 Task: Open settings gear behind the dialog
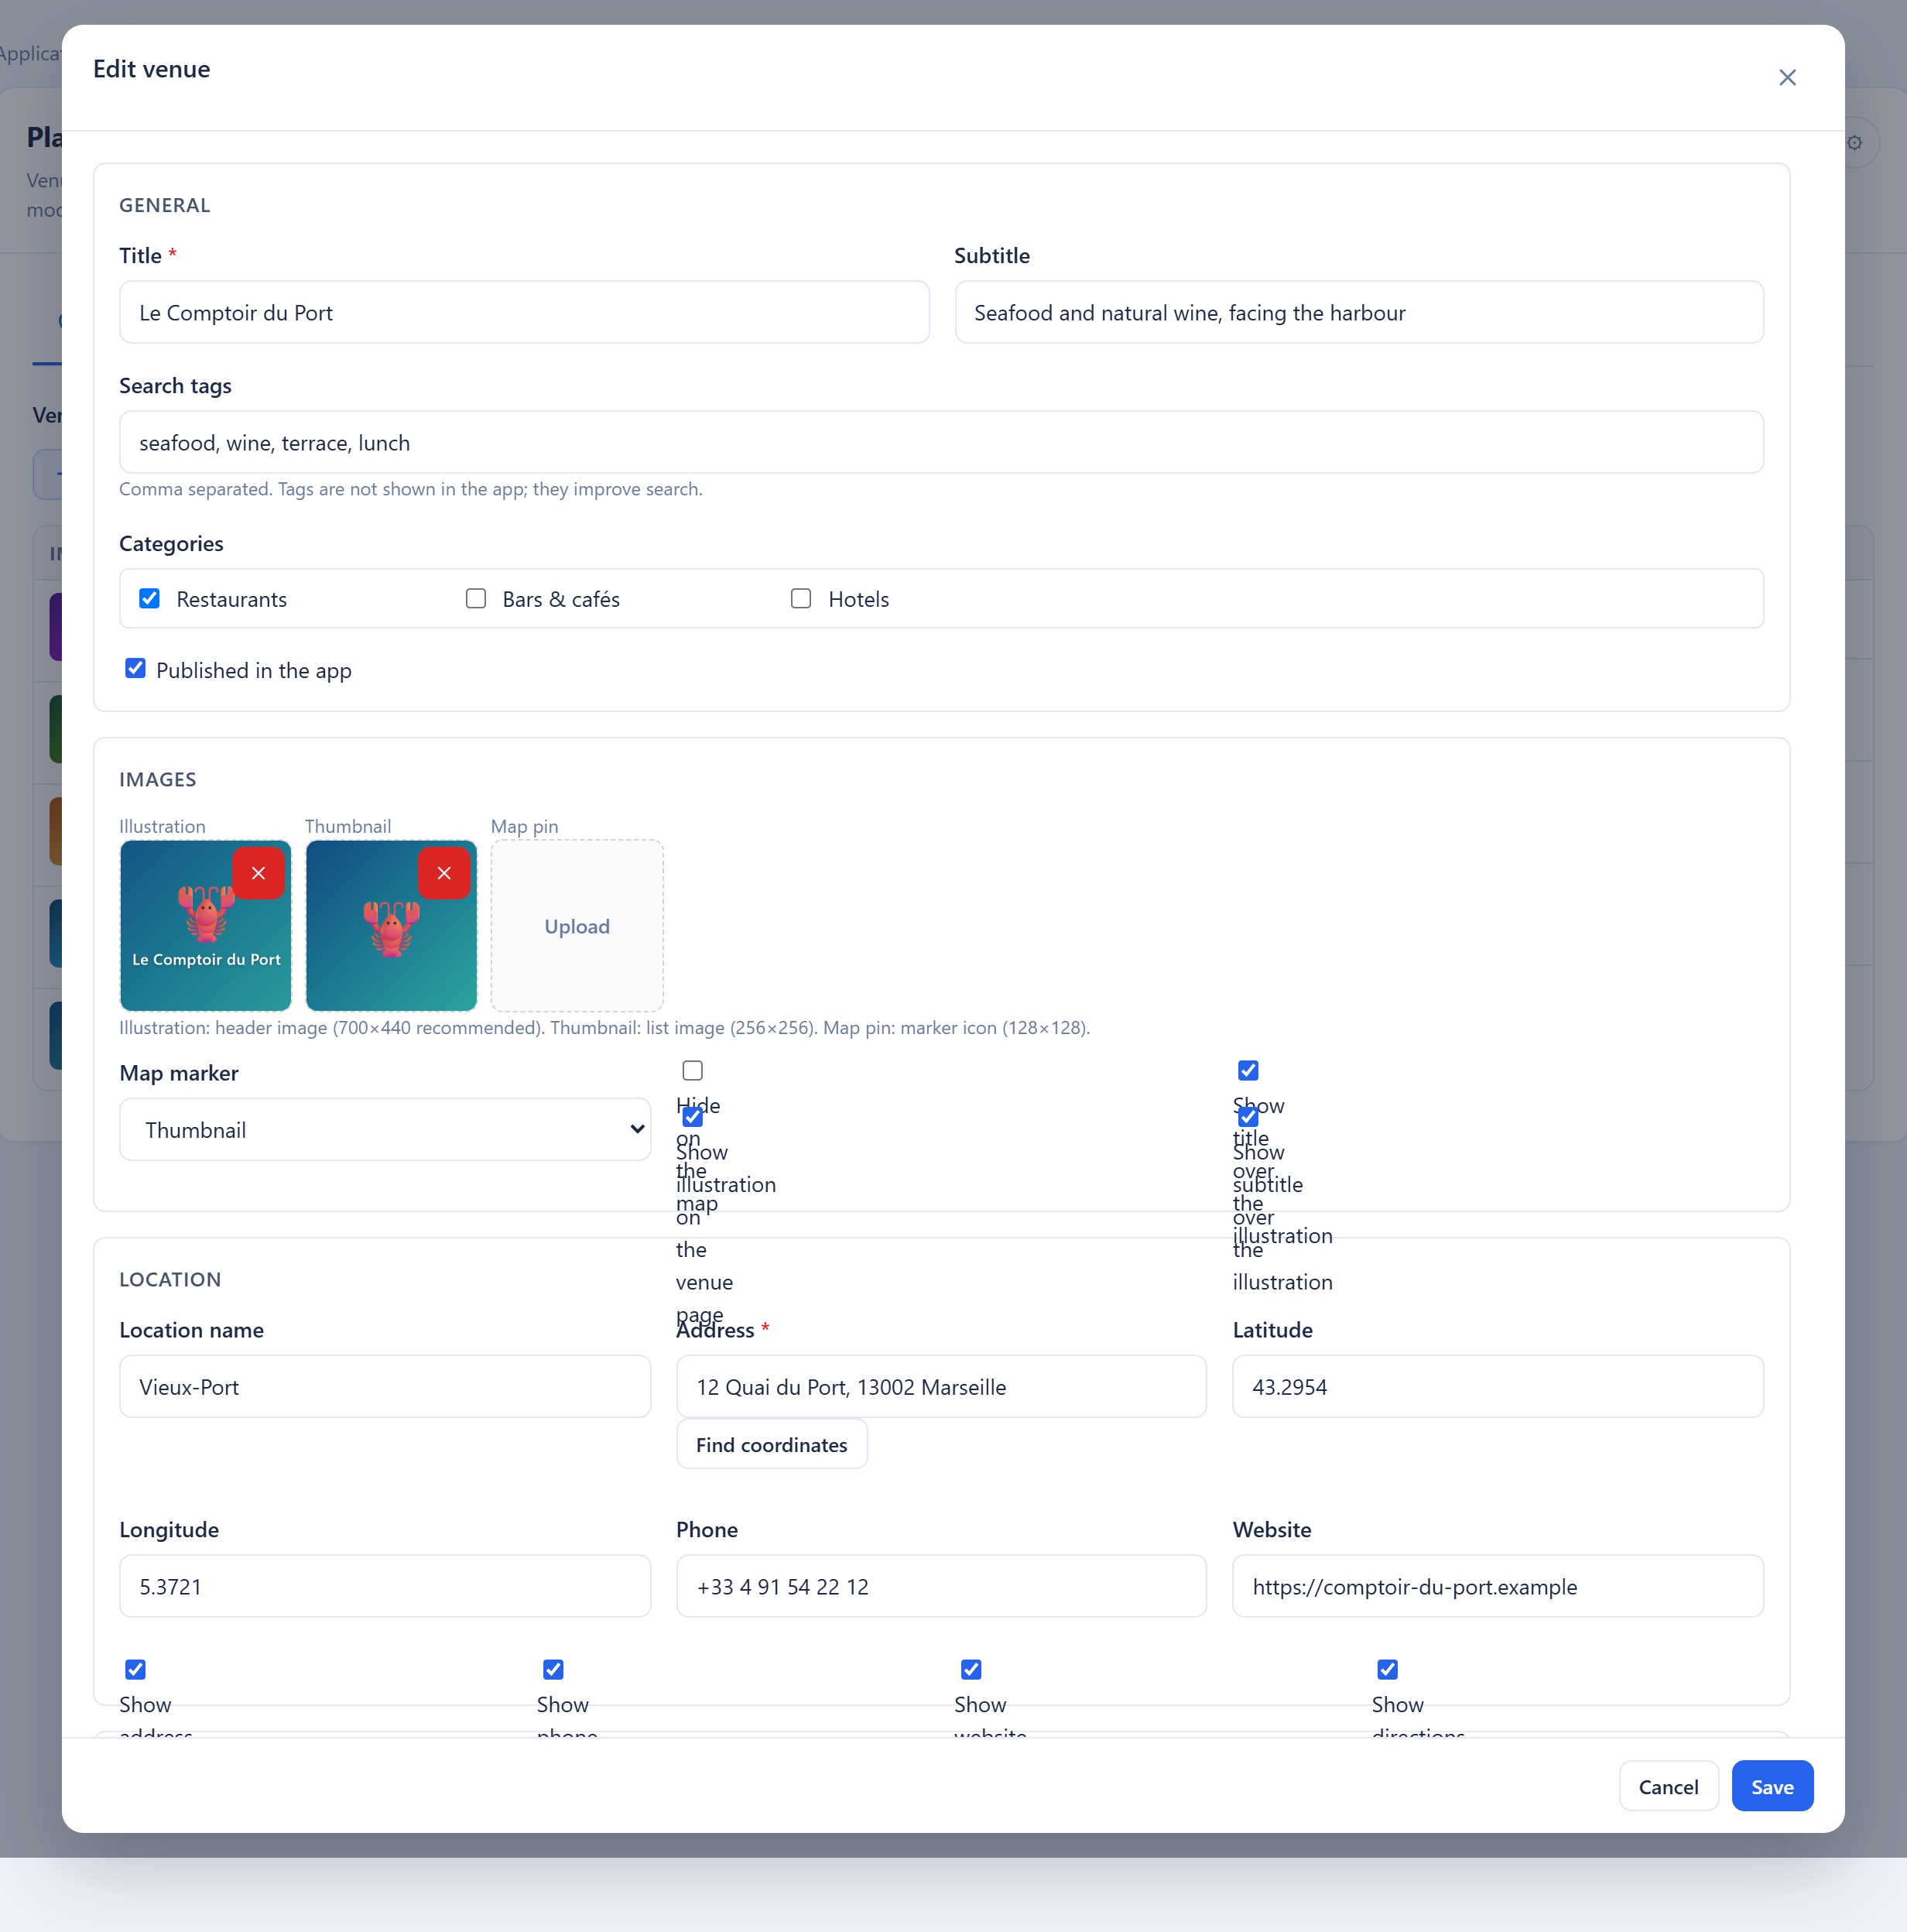(x=1855, y=142)
